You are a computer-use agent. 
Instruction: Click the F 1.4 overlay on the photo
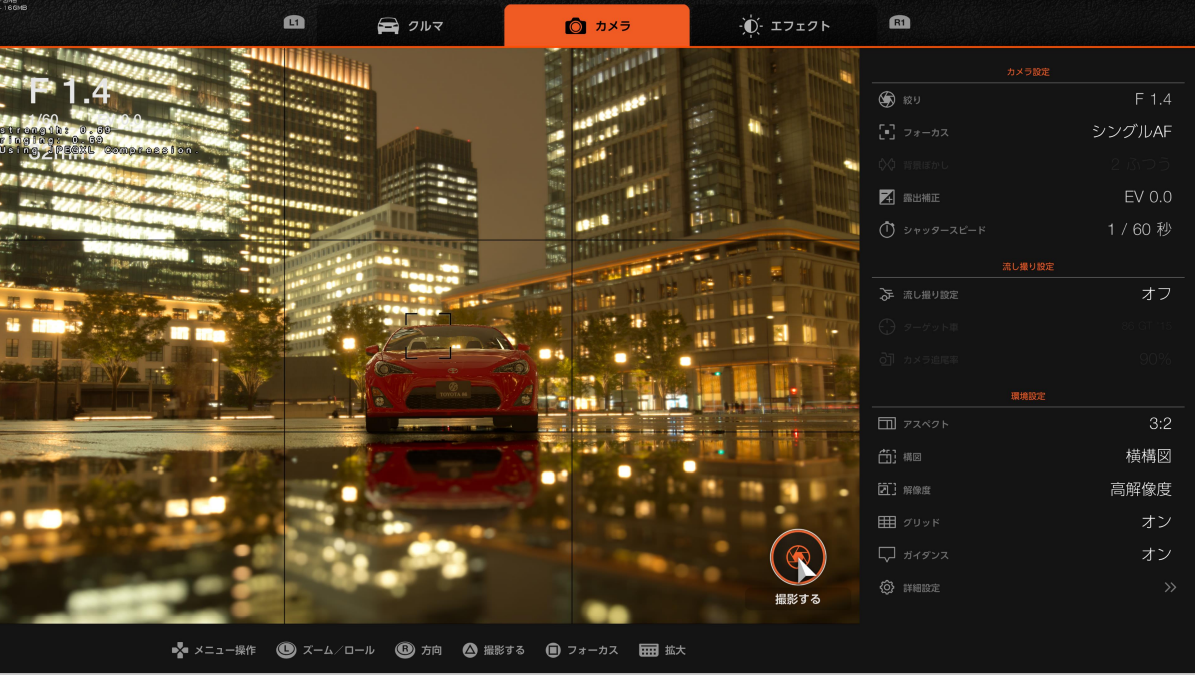[70, 92]
